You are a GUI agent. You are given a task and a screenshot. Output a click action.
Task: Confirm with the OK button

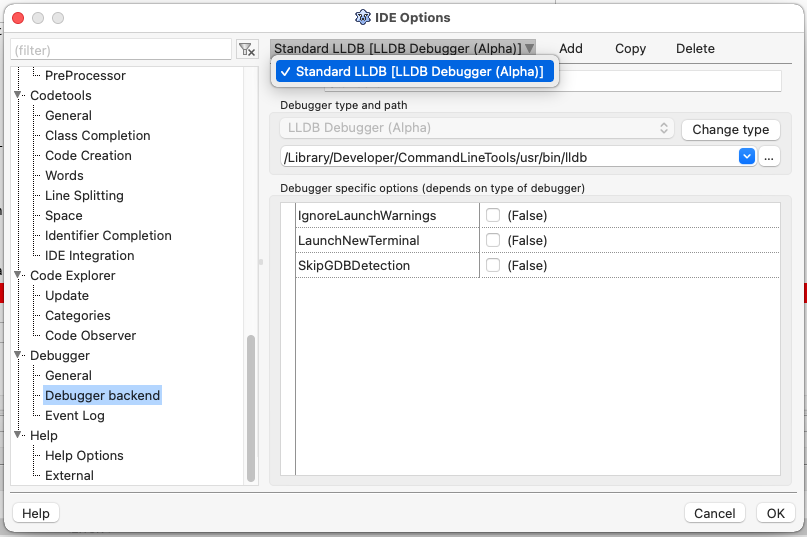(x=776, y=513)
